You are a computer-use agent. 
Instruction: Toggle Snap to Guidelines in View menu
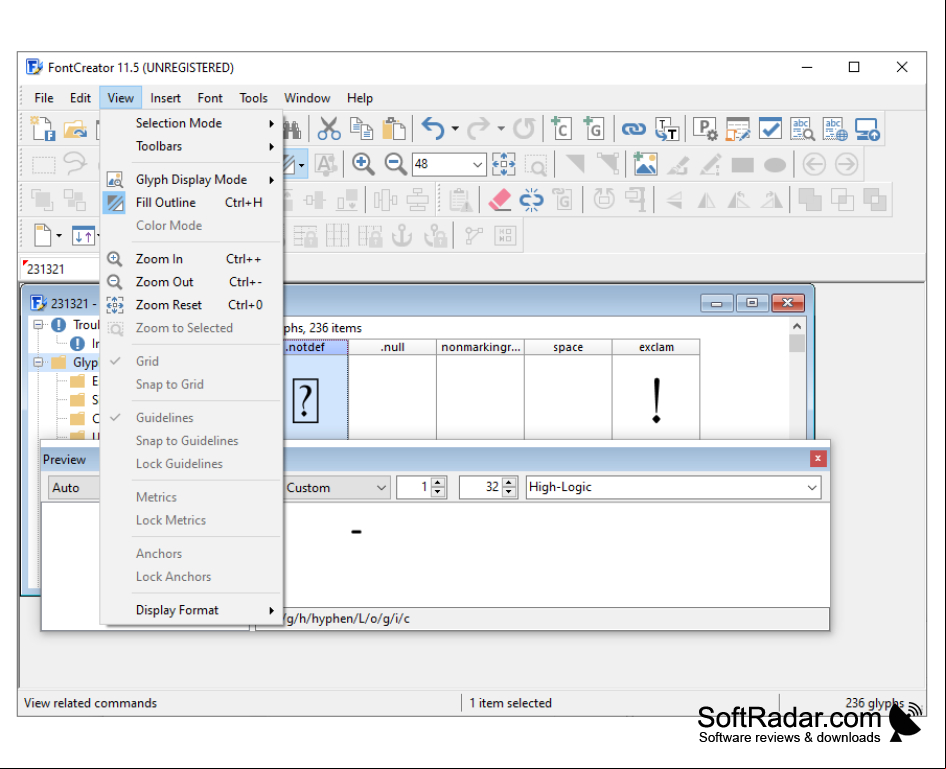pos(191,441)
